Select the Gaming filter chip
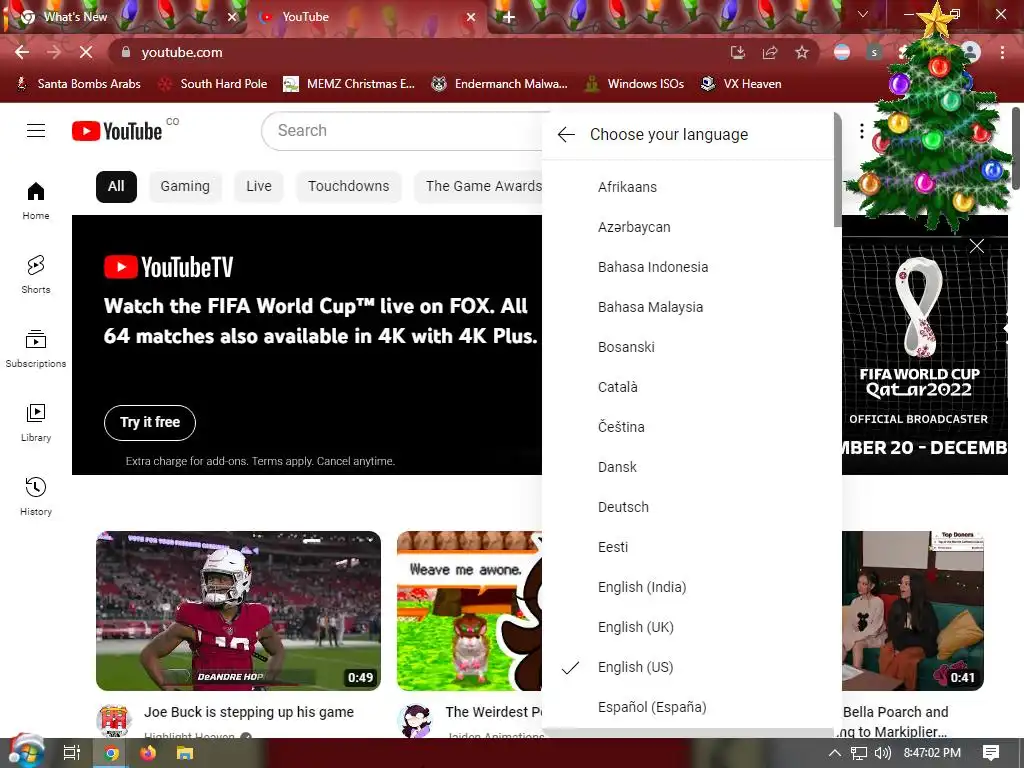 [185, 187]
